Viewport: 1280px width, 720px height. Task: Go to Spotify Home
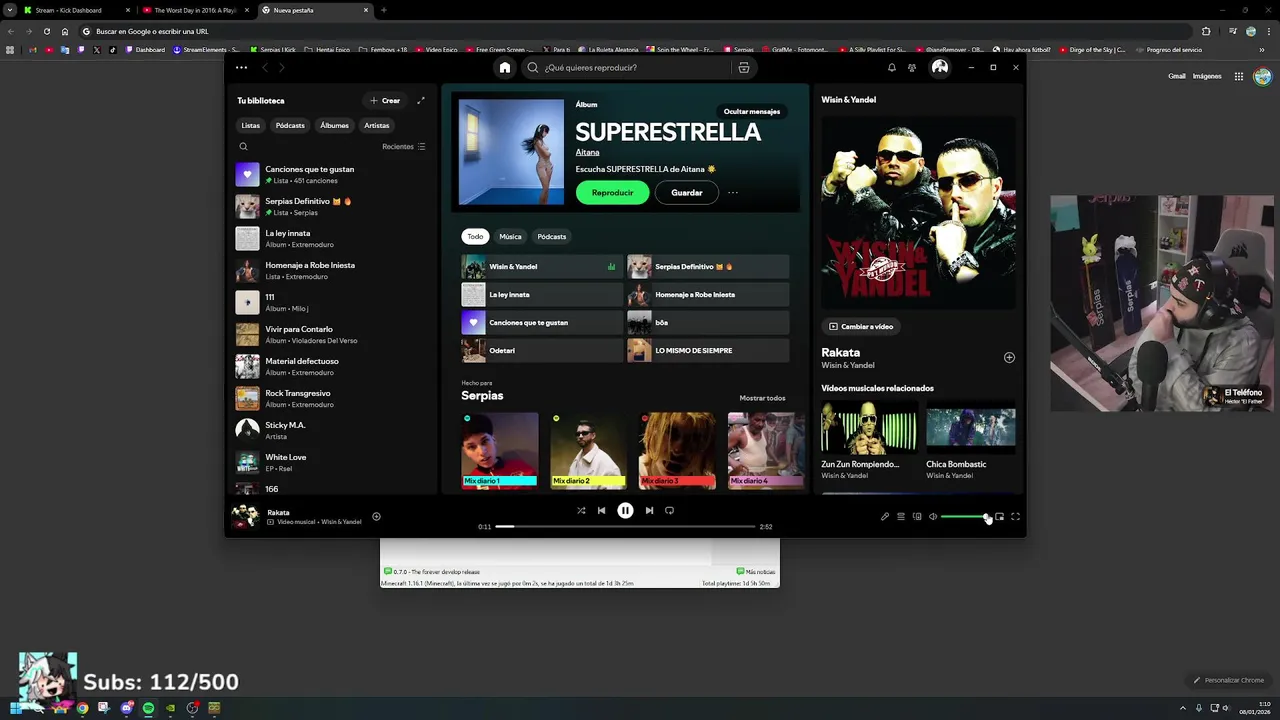(x=505, y=67)
